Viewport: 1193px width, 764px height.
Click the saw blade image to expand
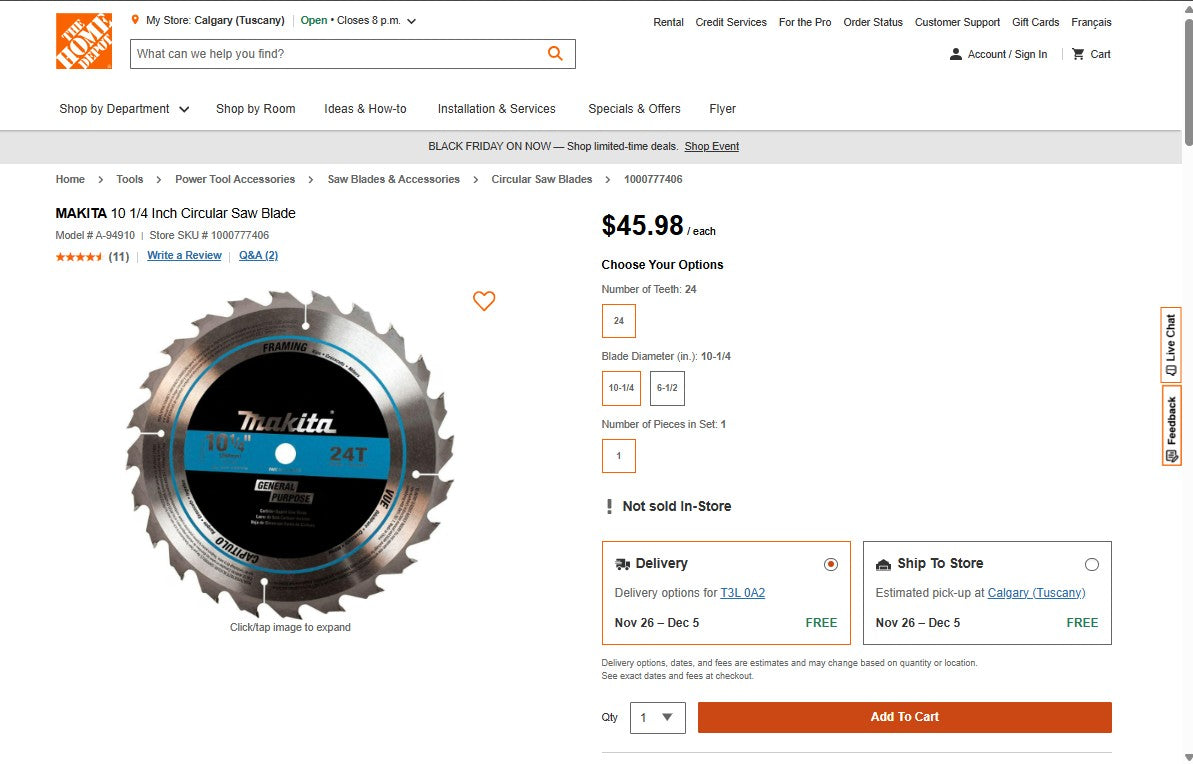click(290, 455)
